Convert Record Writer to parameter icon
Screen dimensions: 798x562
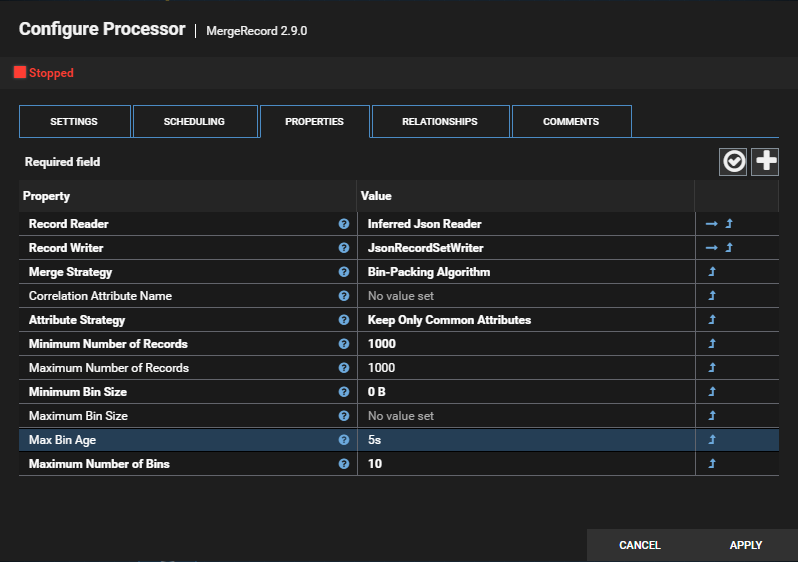(729, 247)
